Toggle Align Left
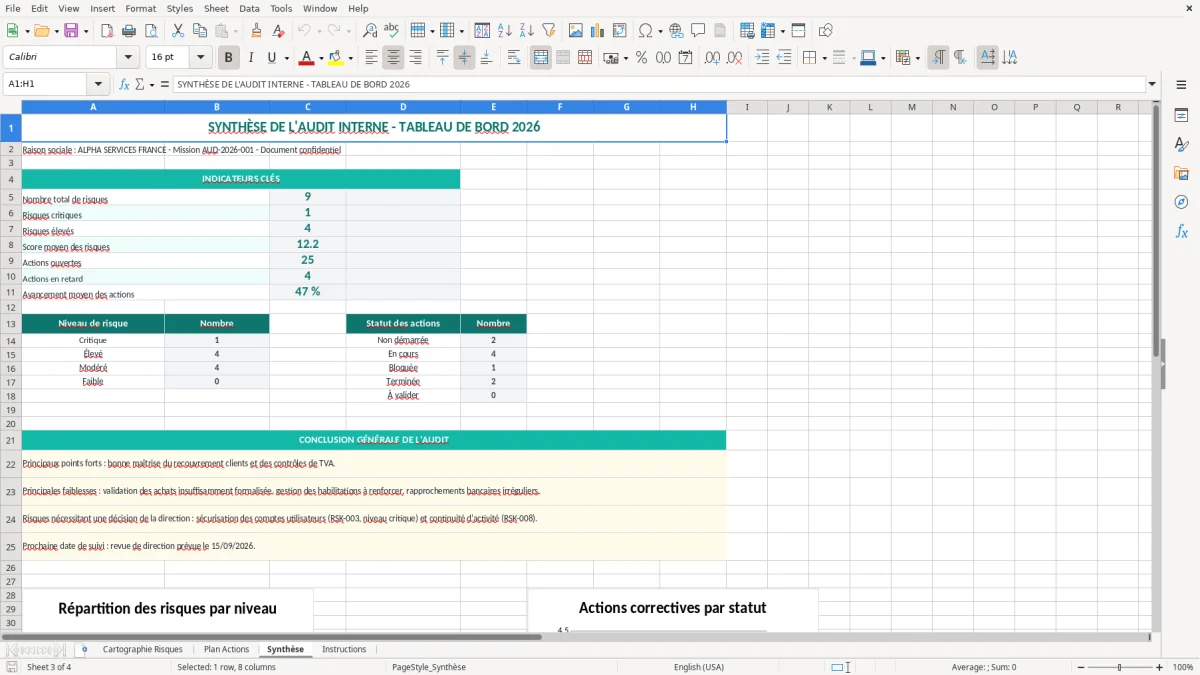 (372, 58)
